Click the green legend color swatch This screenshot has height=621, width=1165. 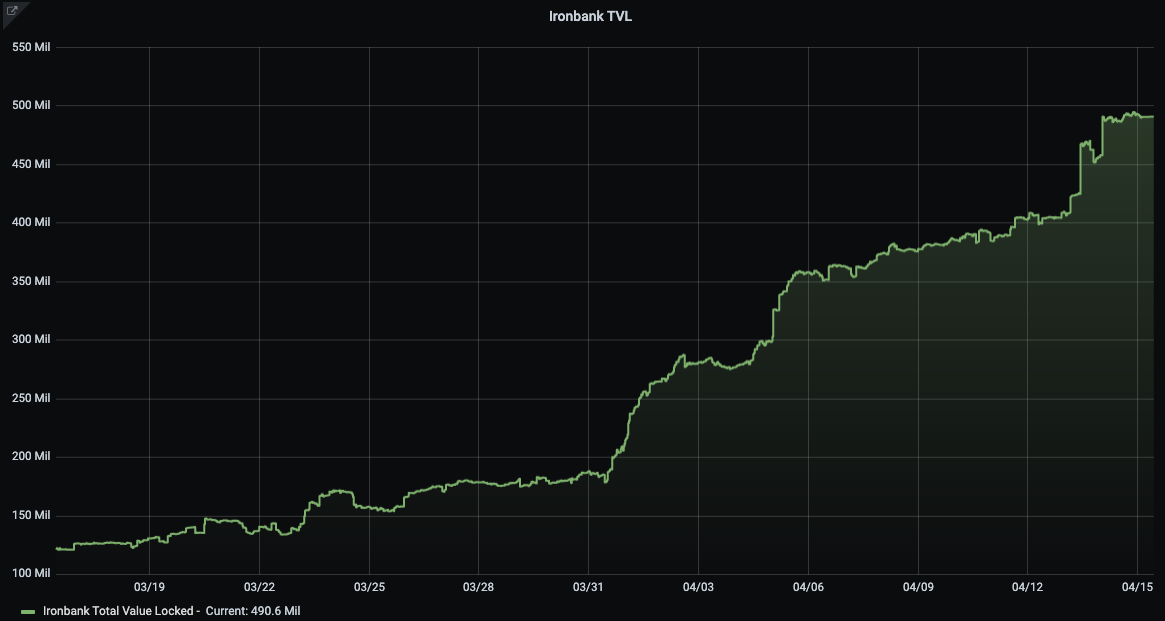[28, 611]
